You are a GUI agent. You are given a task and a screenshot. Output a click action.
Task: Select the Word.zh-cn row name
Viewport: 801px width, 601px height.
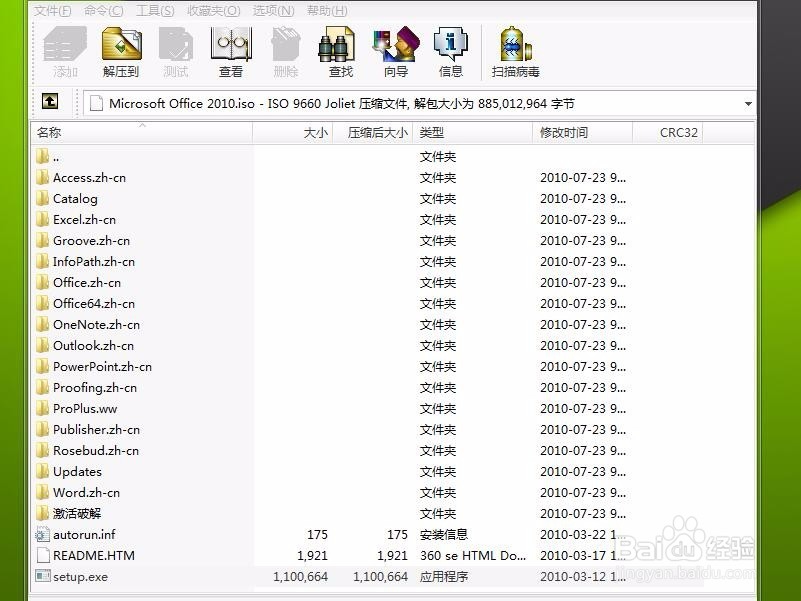[x=86, y=492]
